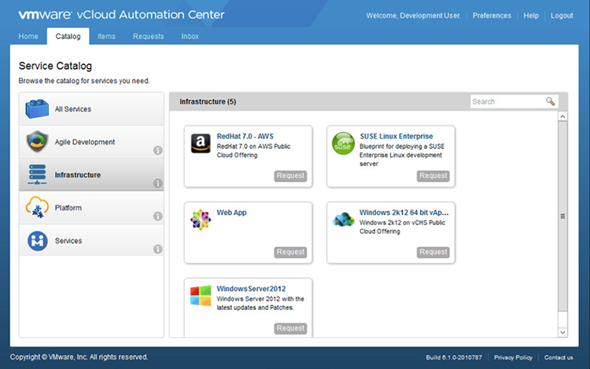
Task: Click the vertical scrollbar thumb grip
Action: tap(563, 216)
